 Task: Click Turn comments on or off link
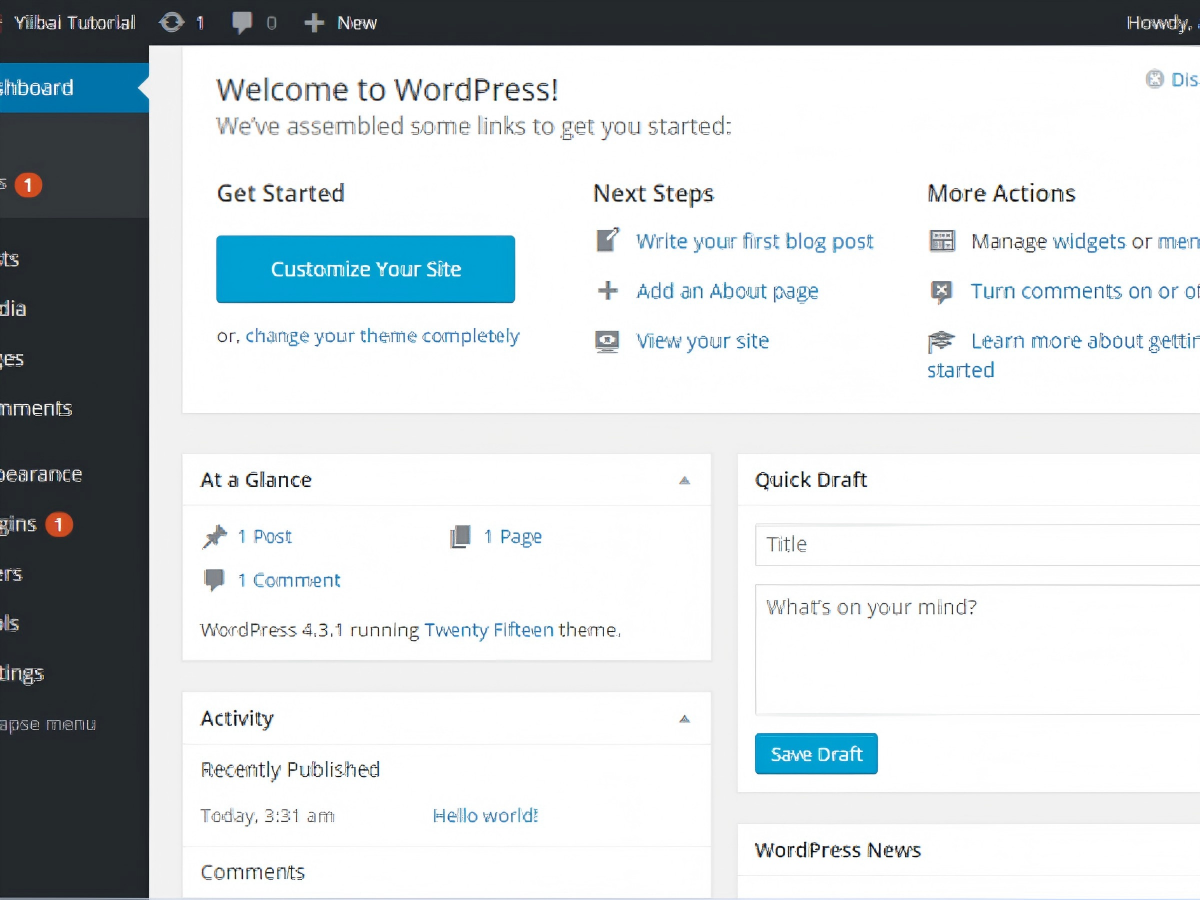(1085, 291)
